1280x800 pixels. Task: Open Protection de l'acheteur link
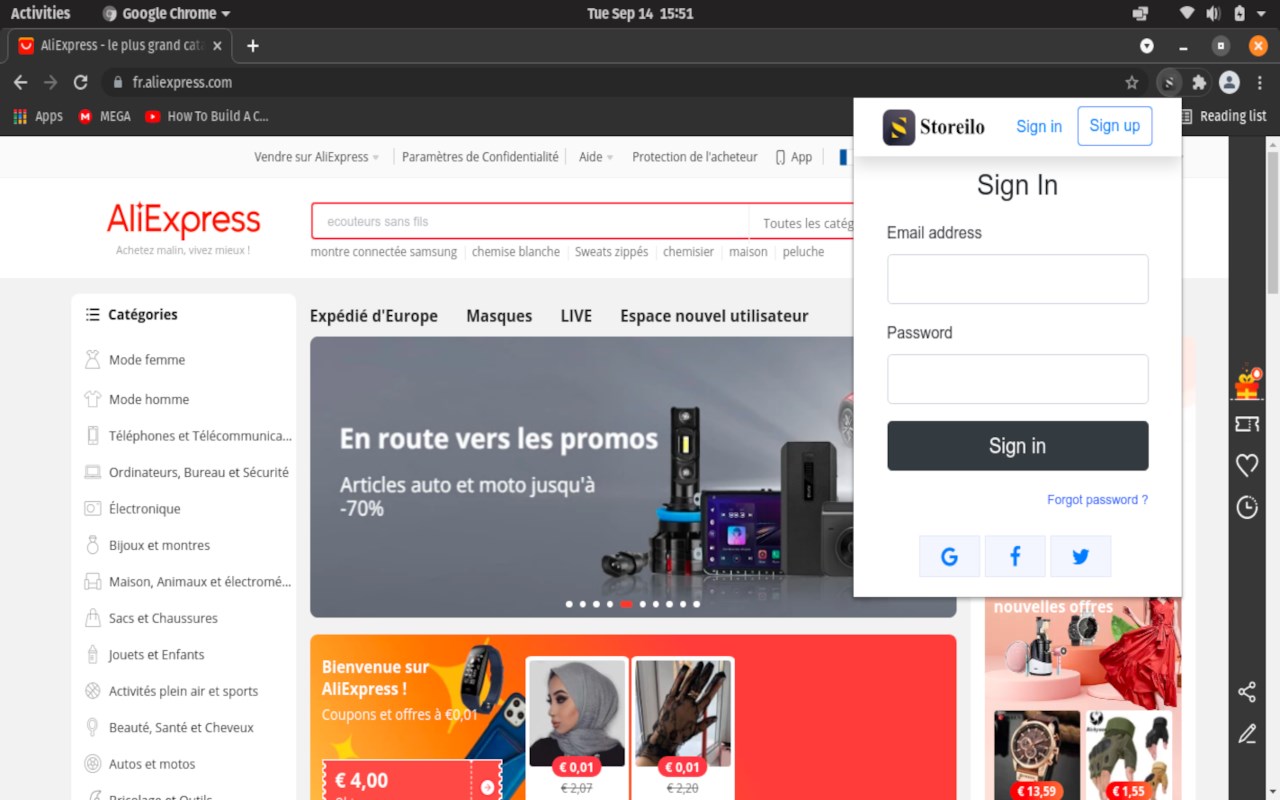[695, 157]
